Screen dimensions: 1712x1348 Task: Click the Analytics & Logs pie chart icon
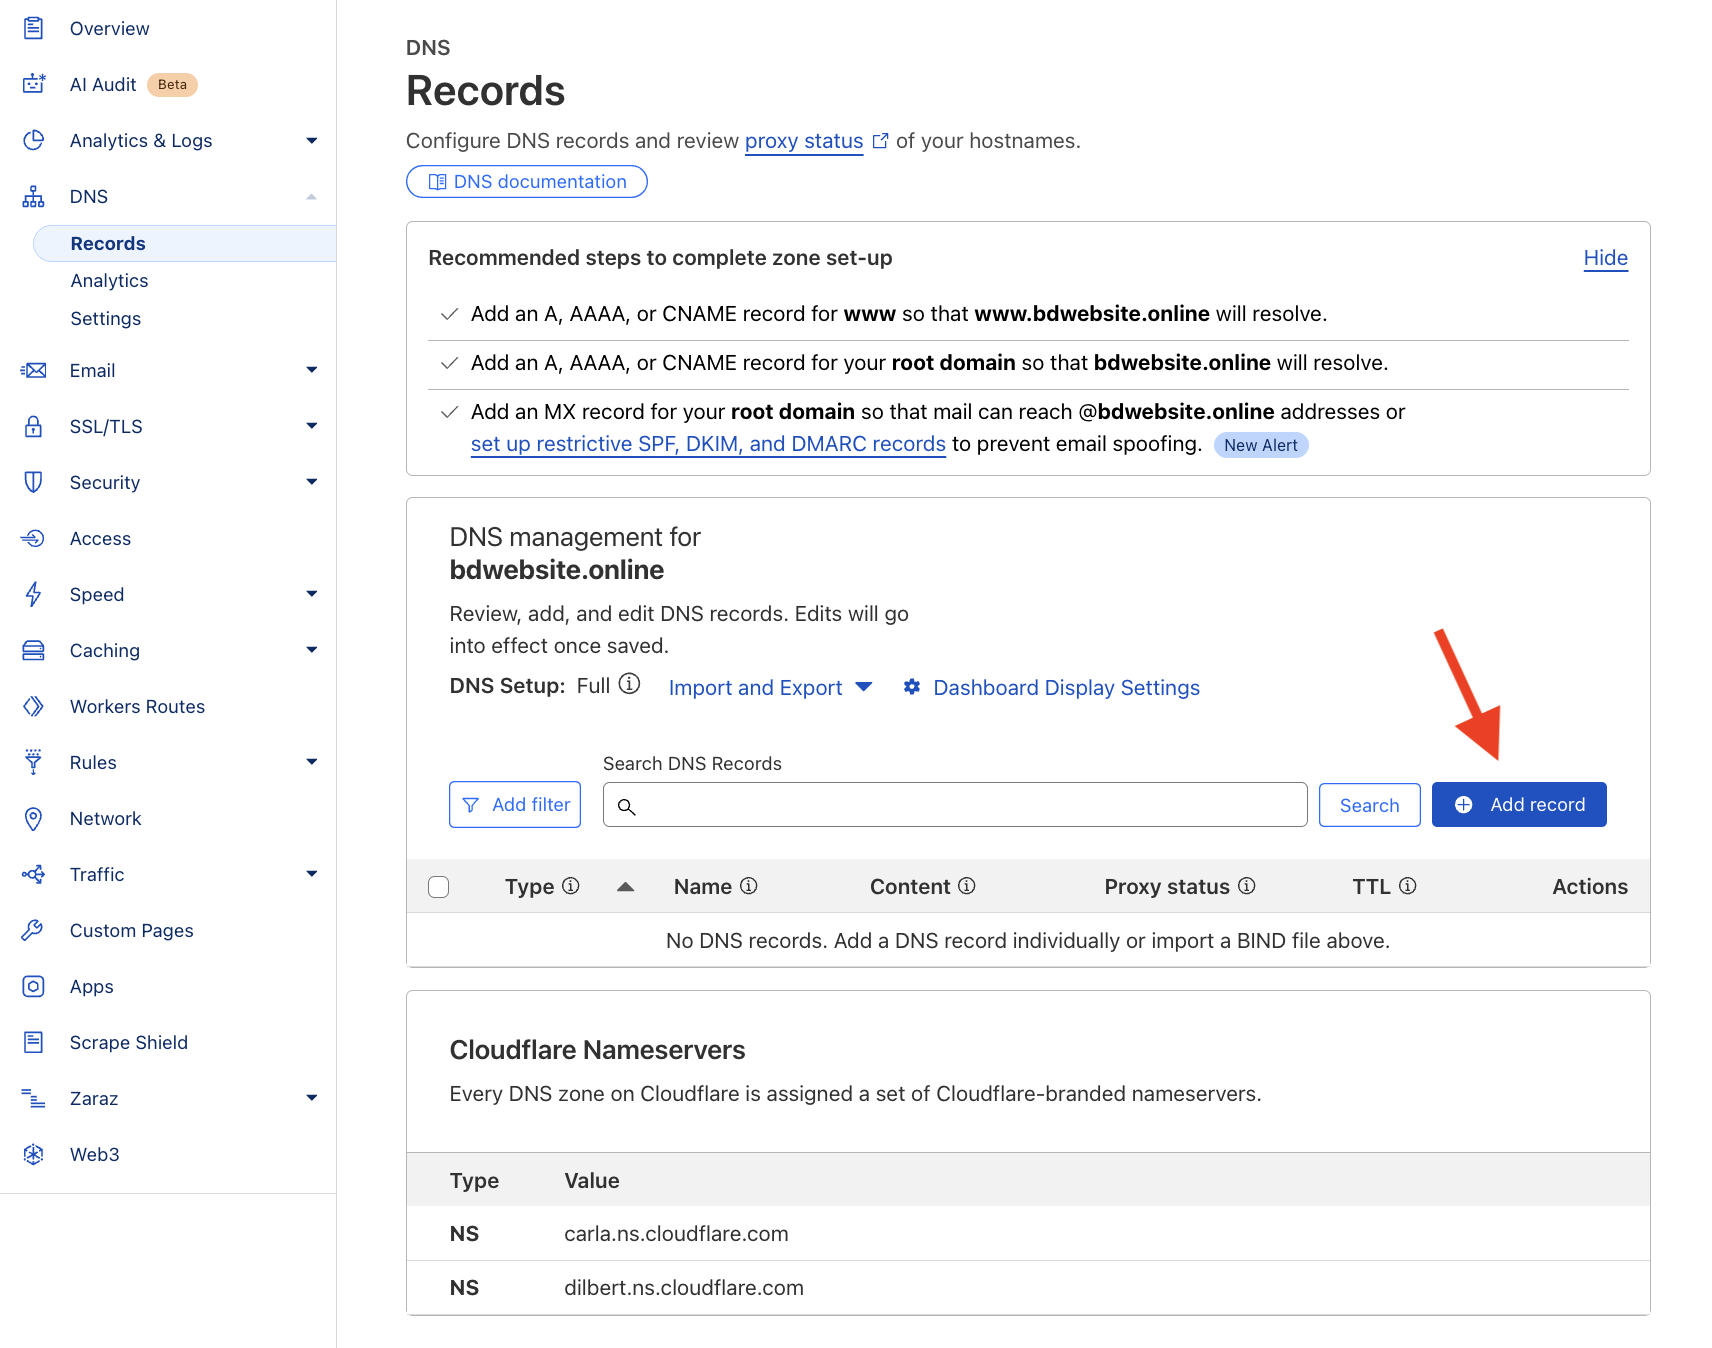(x=33, y=140)
